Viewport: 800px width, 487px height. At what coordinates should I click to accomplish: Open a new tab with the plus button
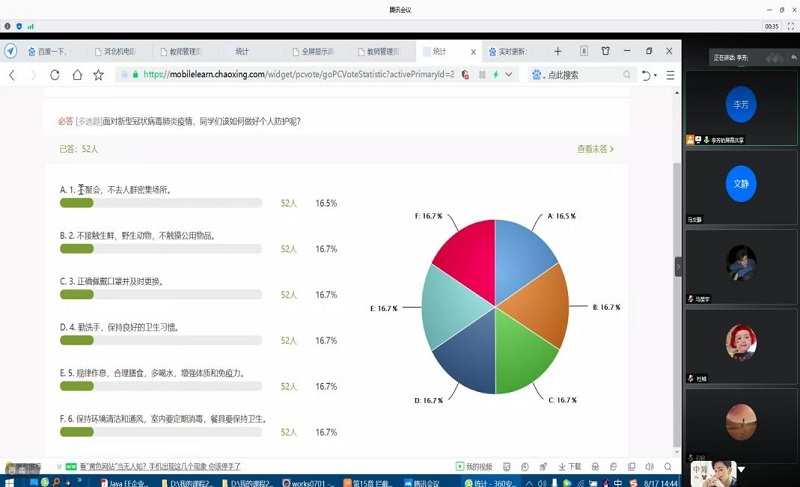558,51
